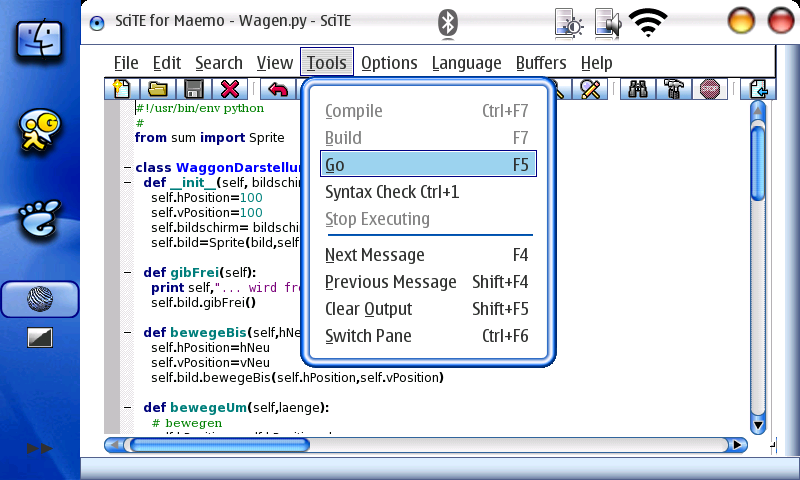Choose Go from the Tools menu

(428, 164)
